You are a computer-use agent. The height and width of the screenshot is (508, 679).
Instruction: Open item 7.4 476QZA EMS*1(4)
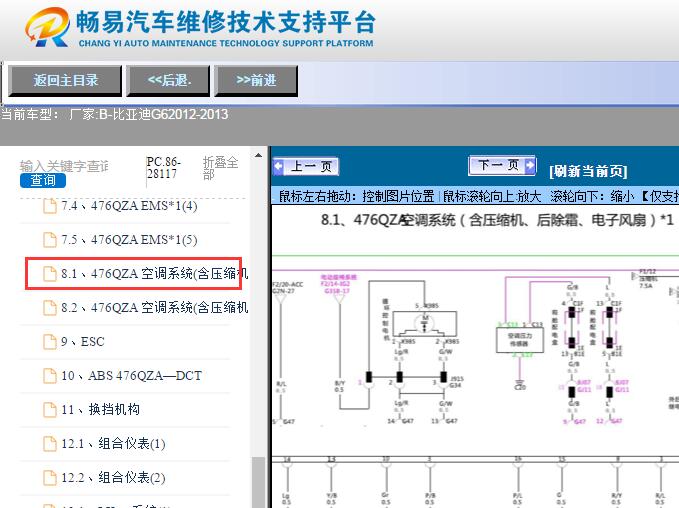(129, 206)
